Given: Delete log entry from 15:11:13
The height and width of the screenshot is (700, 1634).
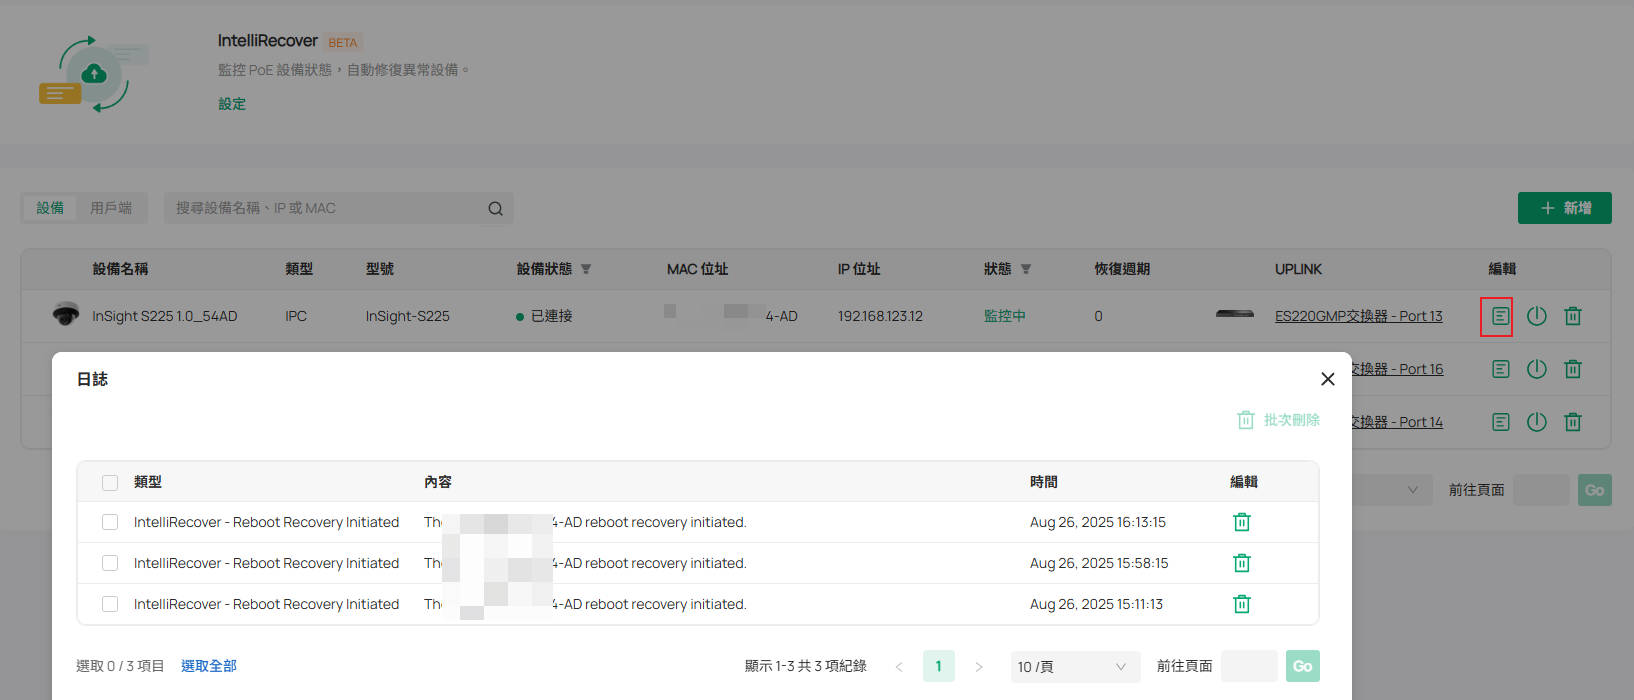Looking at the screenshot, I should click(1241, 604).
